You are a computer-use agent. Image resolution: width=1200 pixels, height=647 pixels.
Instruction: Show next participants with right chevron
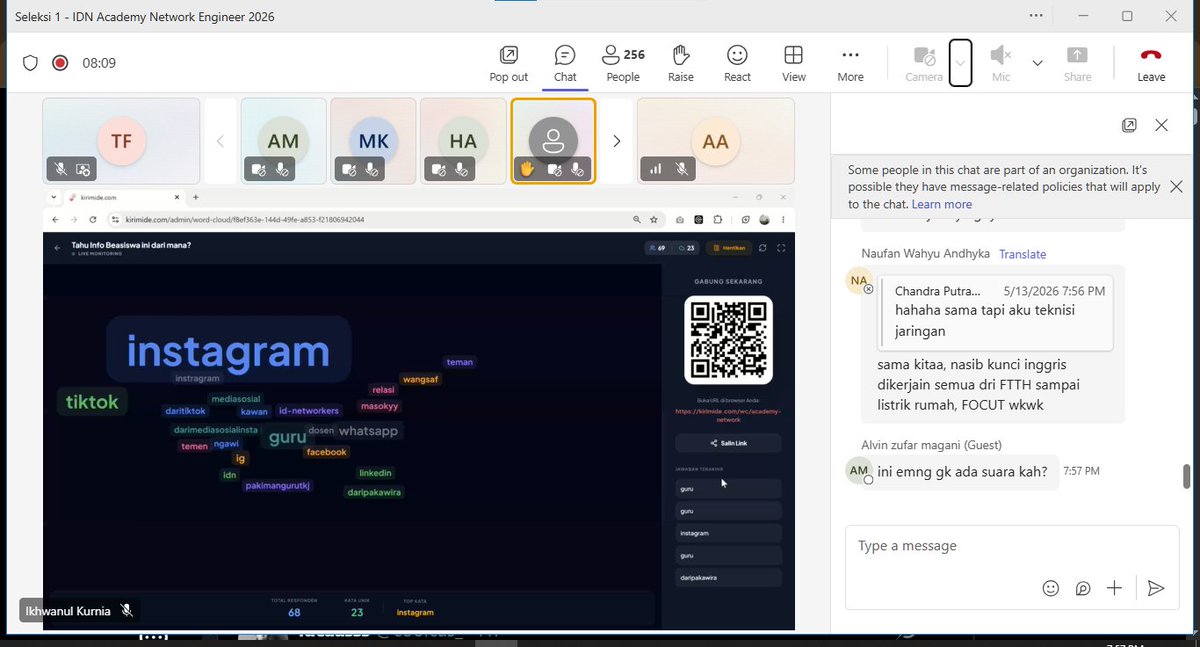pos(617,141)
